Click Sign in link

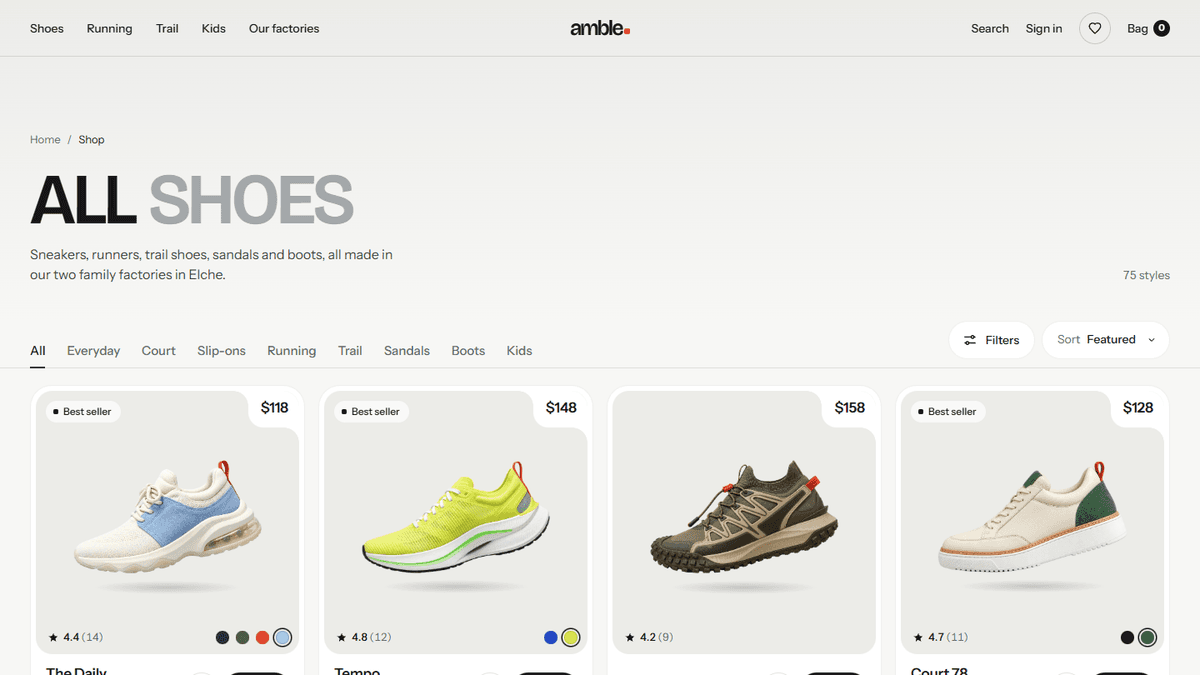tap(1044, 28)
